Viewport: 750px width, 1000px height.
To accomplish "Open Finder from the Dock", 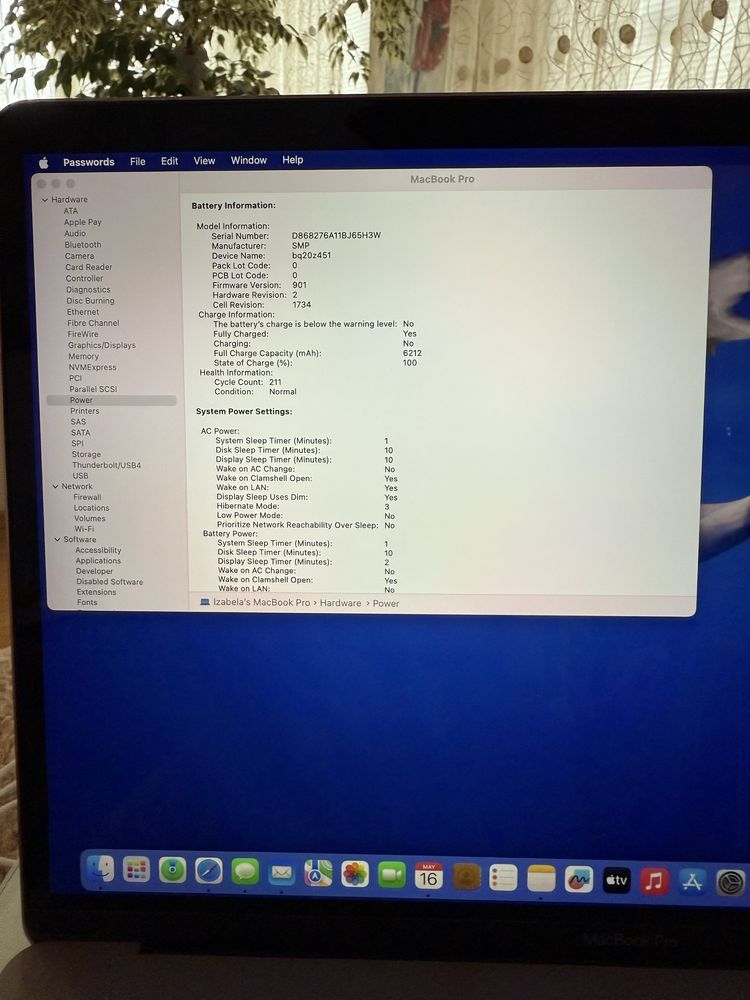I will (x=100, y=869).
